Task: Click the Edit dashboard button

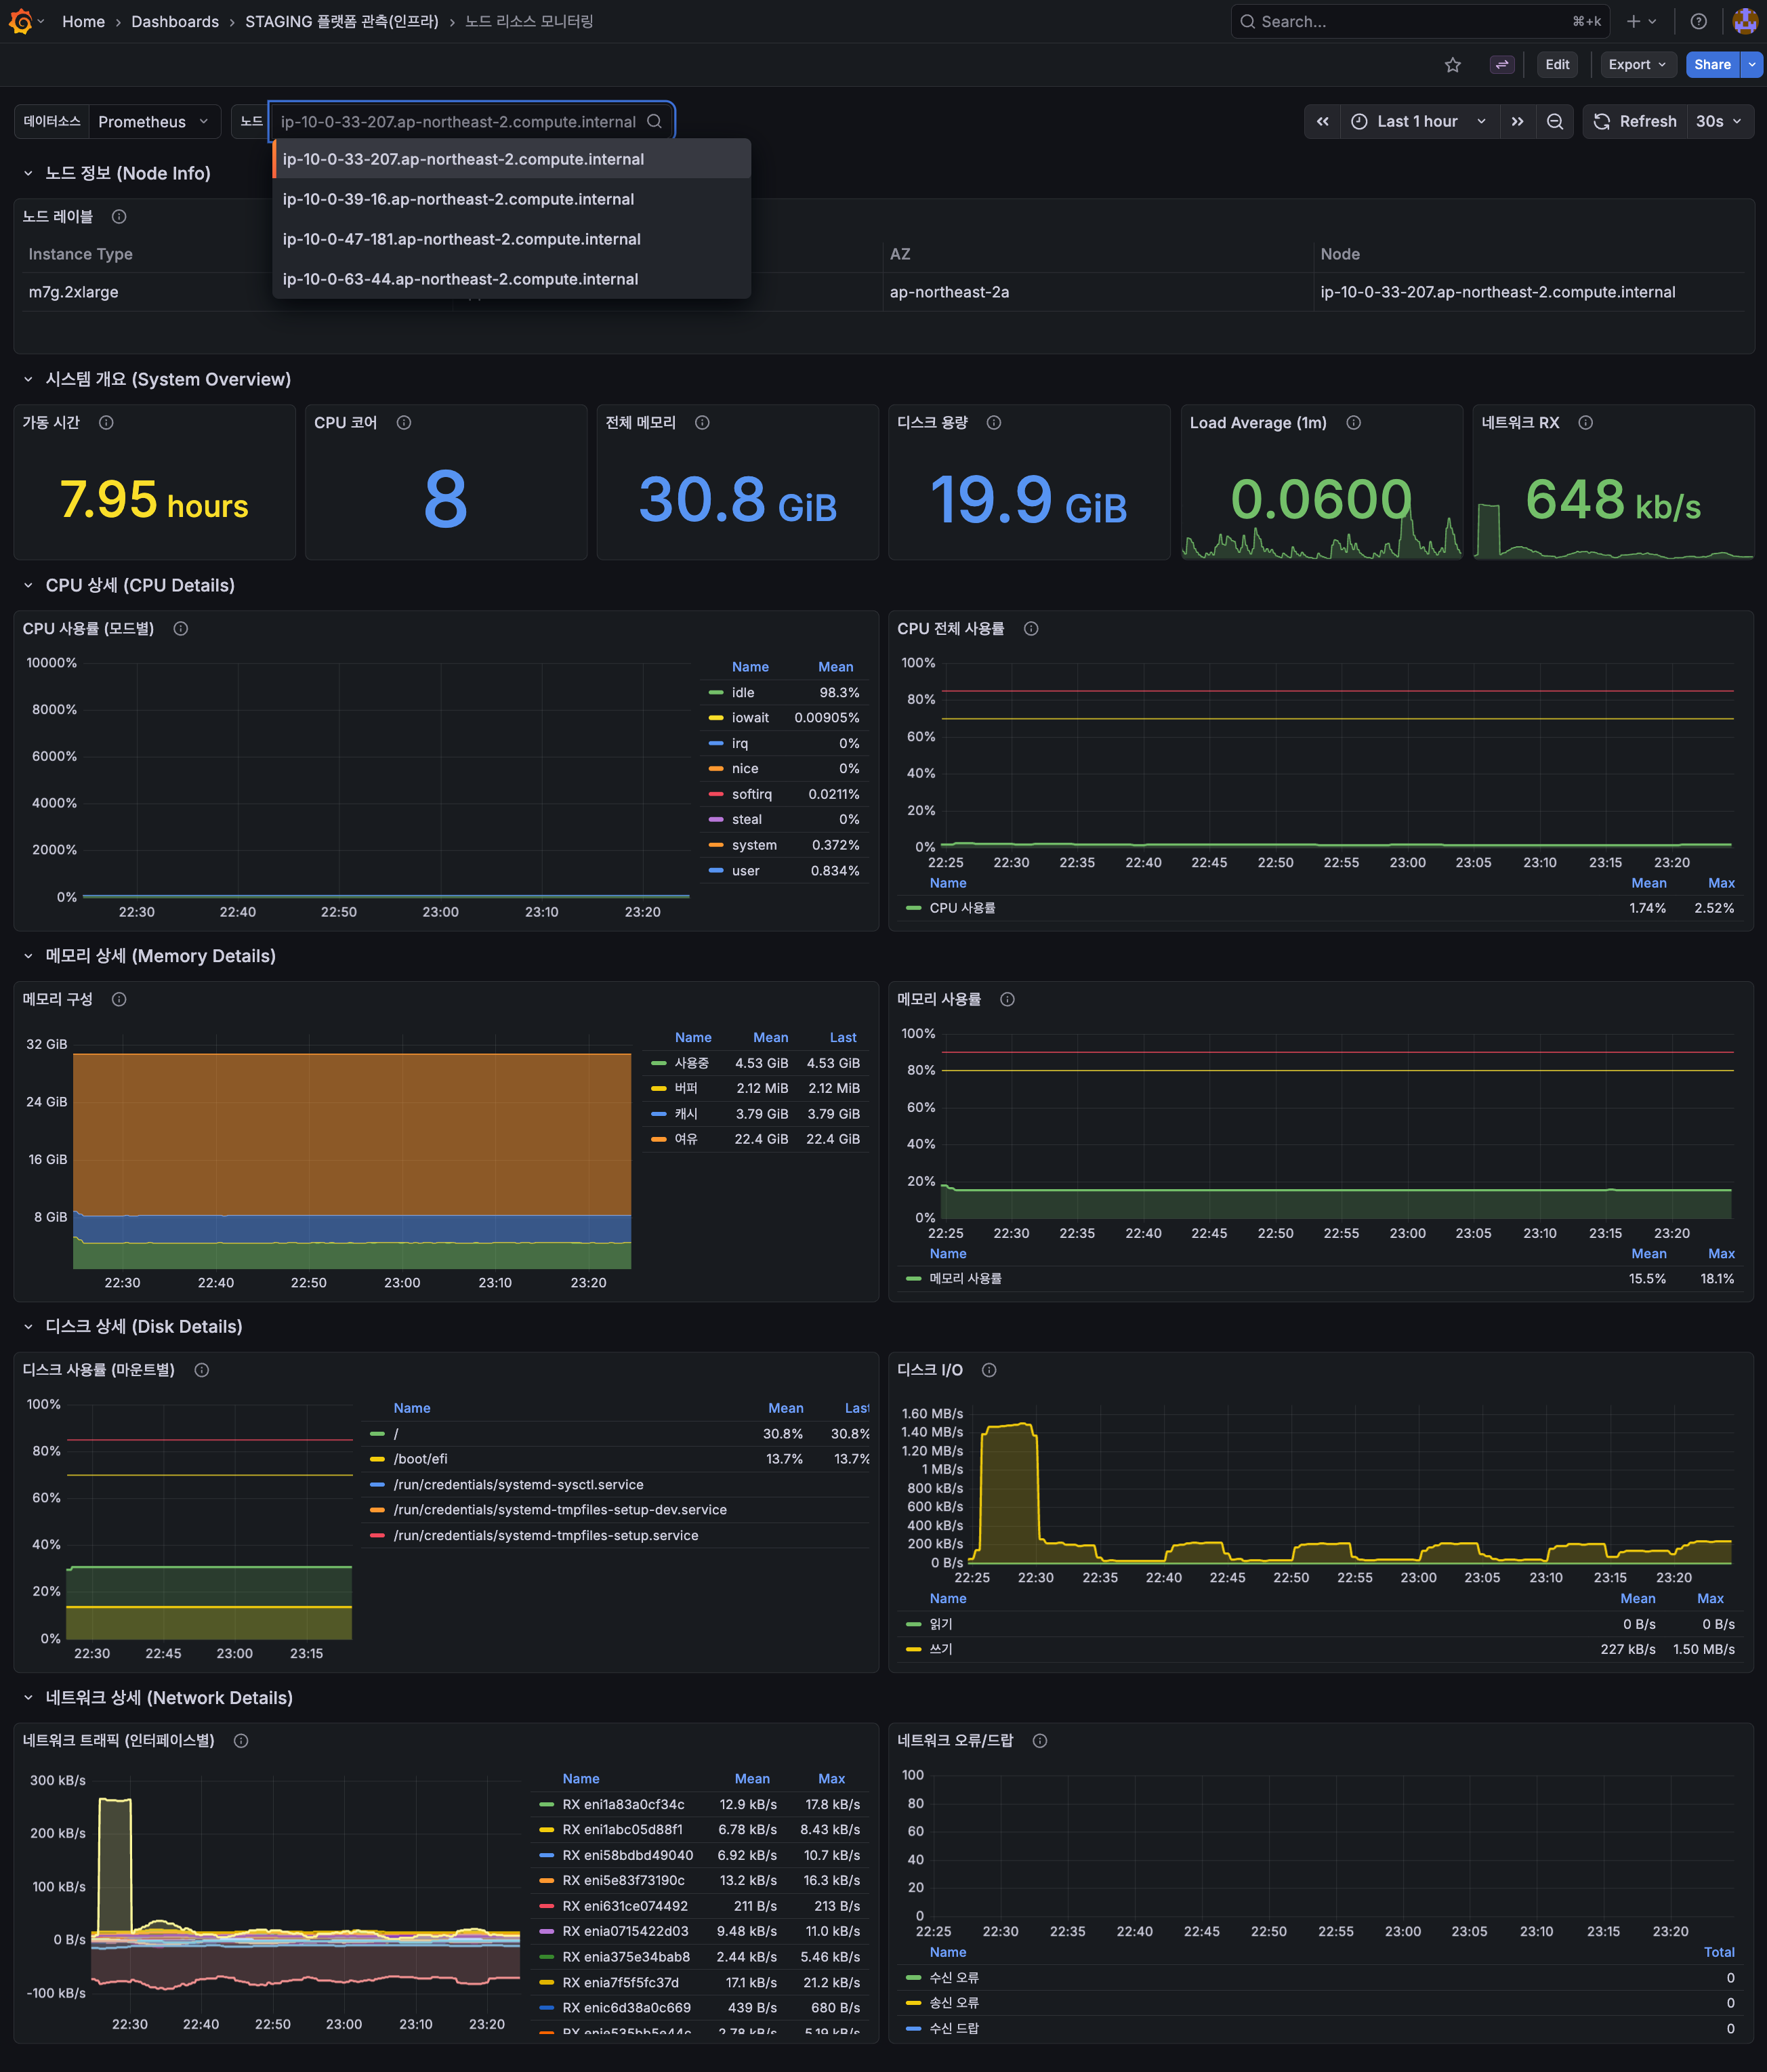Action: pos(1557,65)
